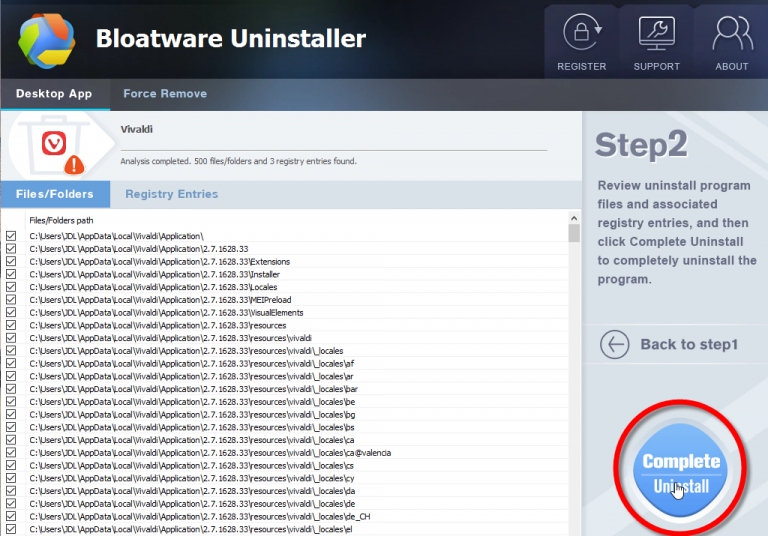The height and width of the screenshot is (536, 768).
Task: Click the Vivaldi program name text
Action: [x=137, y=129]
